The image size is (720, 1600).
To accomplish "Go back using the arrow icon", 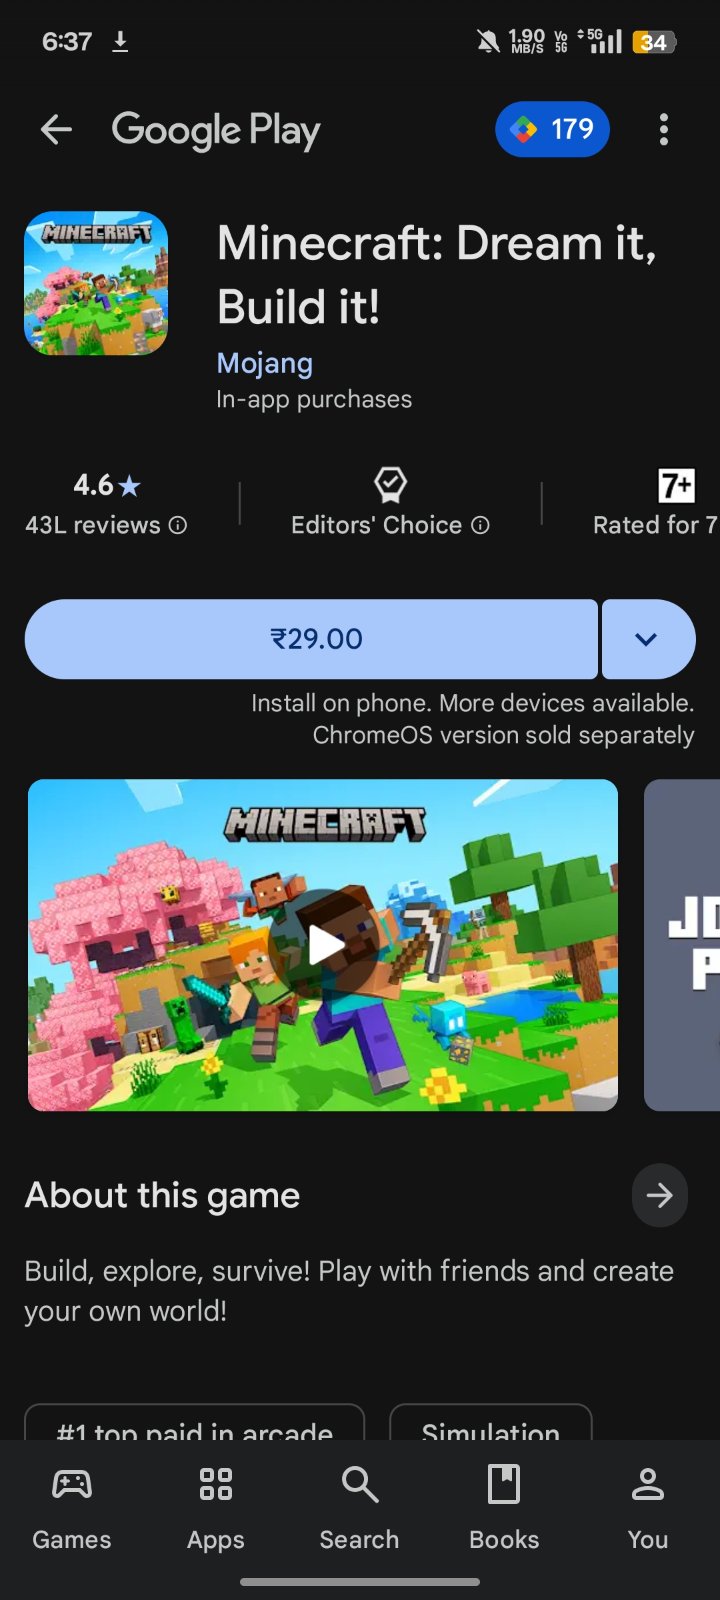I will pos(56,129).
